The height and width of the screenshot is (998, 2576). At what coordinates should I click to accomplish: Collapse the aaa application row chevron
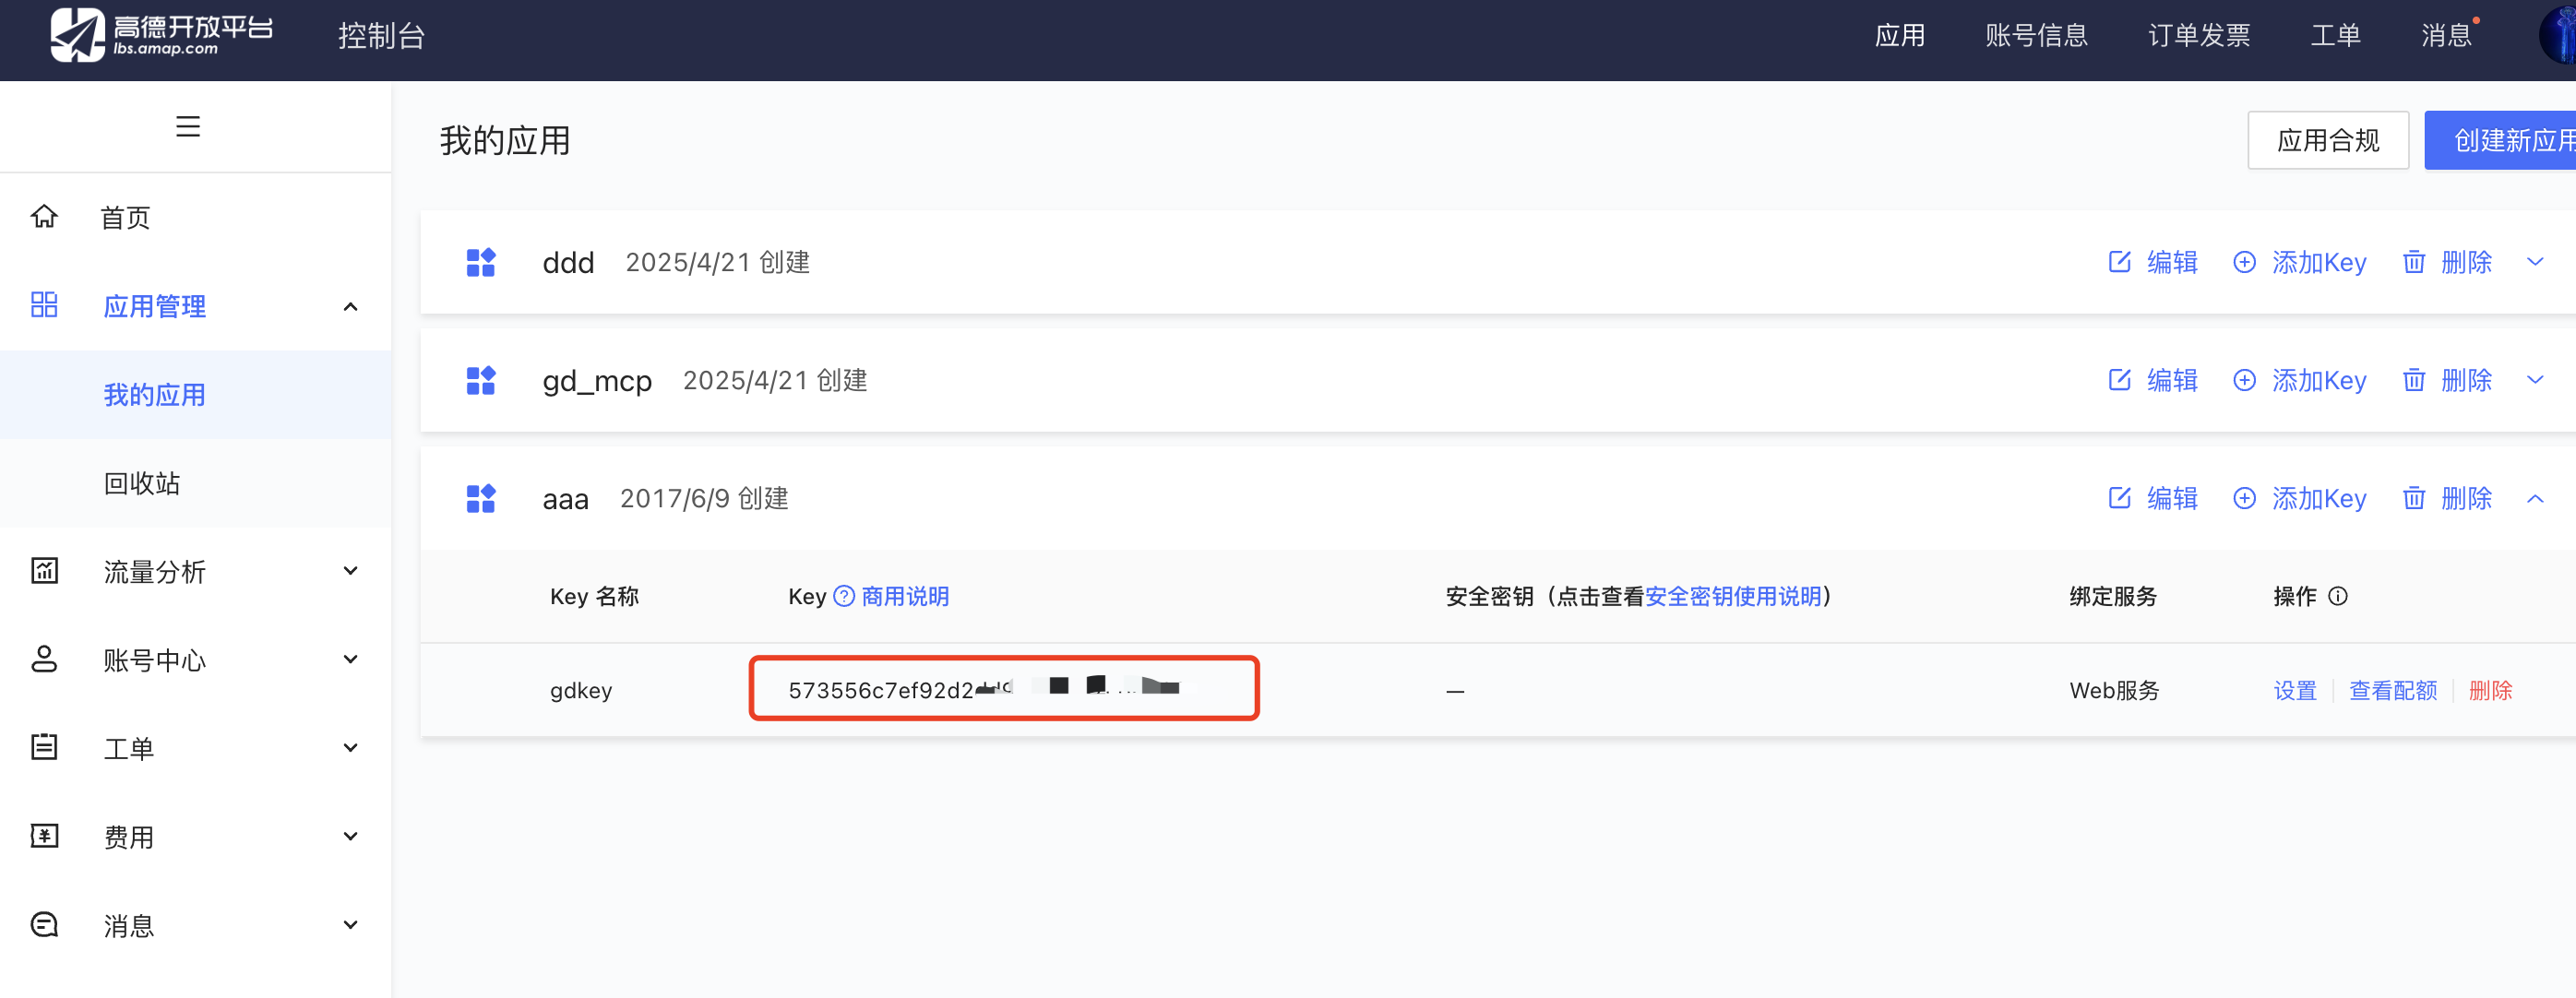[2535, 498]
